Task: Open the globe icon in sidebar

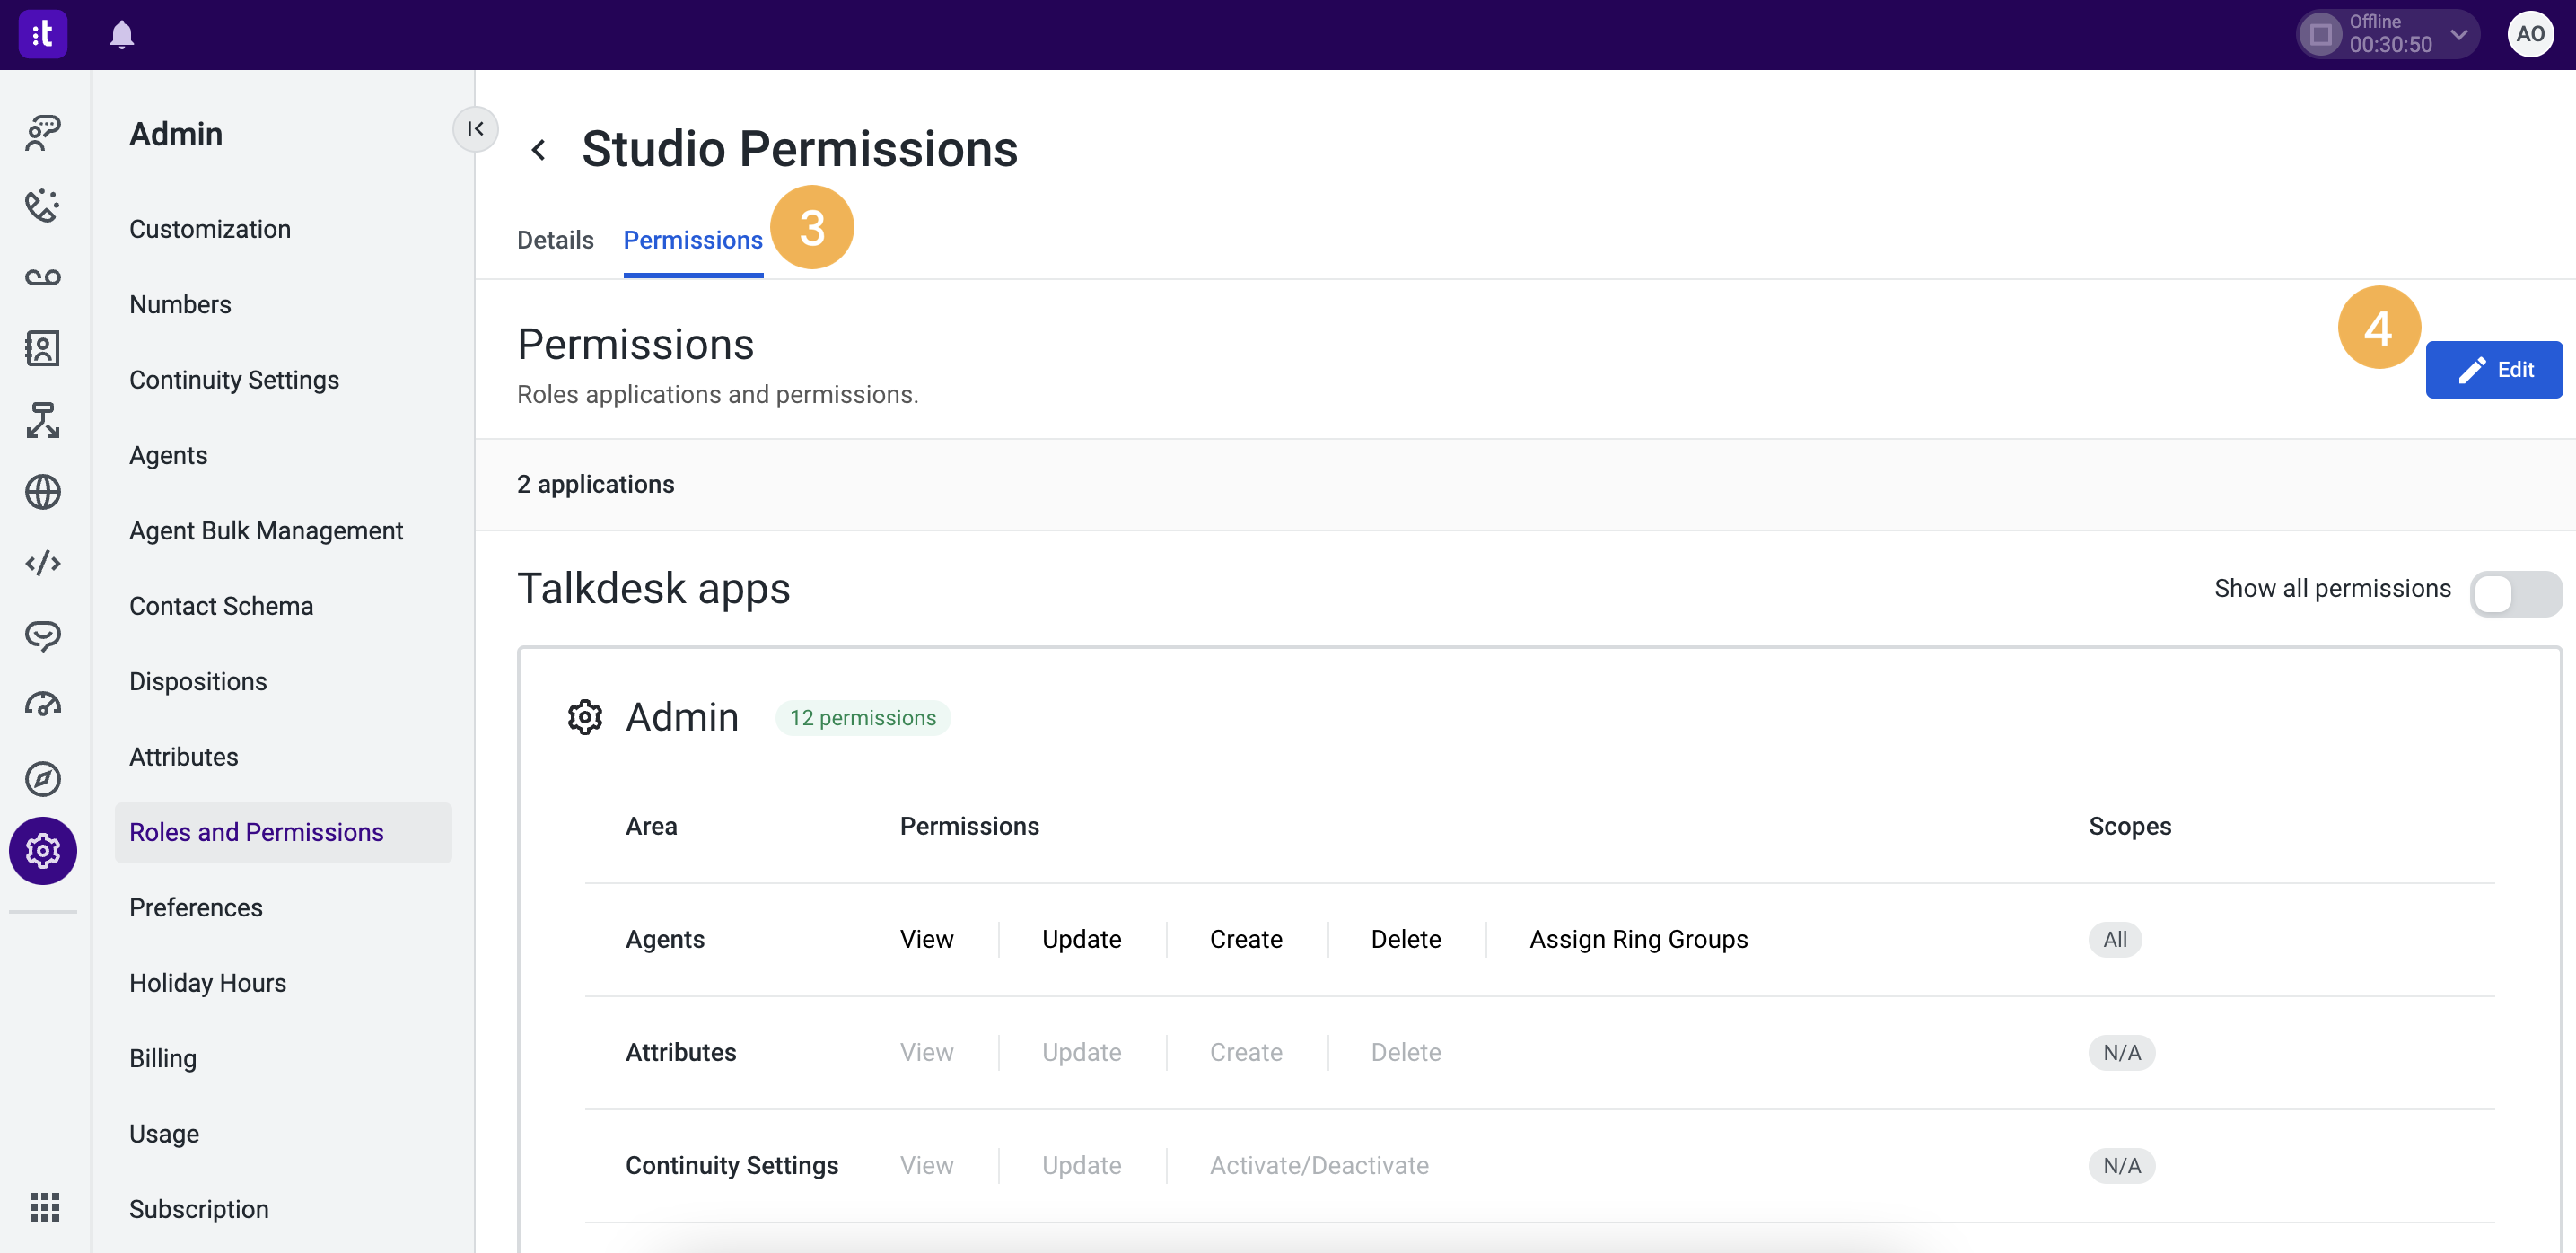Action: click(x=43, y=492)
